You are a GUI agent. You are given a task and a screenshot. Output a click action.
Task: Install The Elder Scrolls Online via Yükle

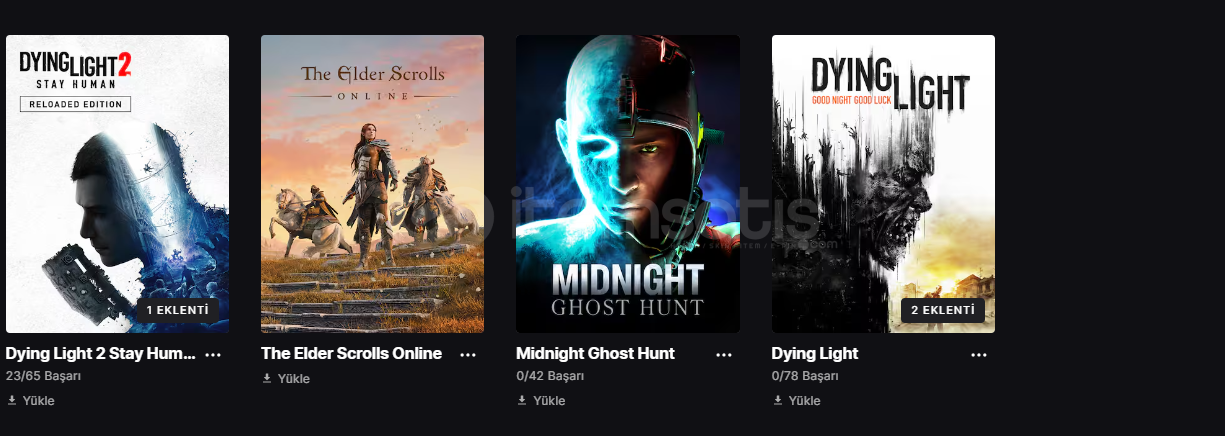coord(294,378)
